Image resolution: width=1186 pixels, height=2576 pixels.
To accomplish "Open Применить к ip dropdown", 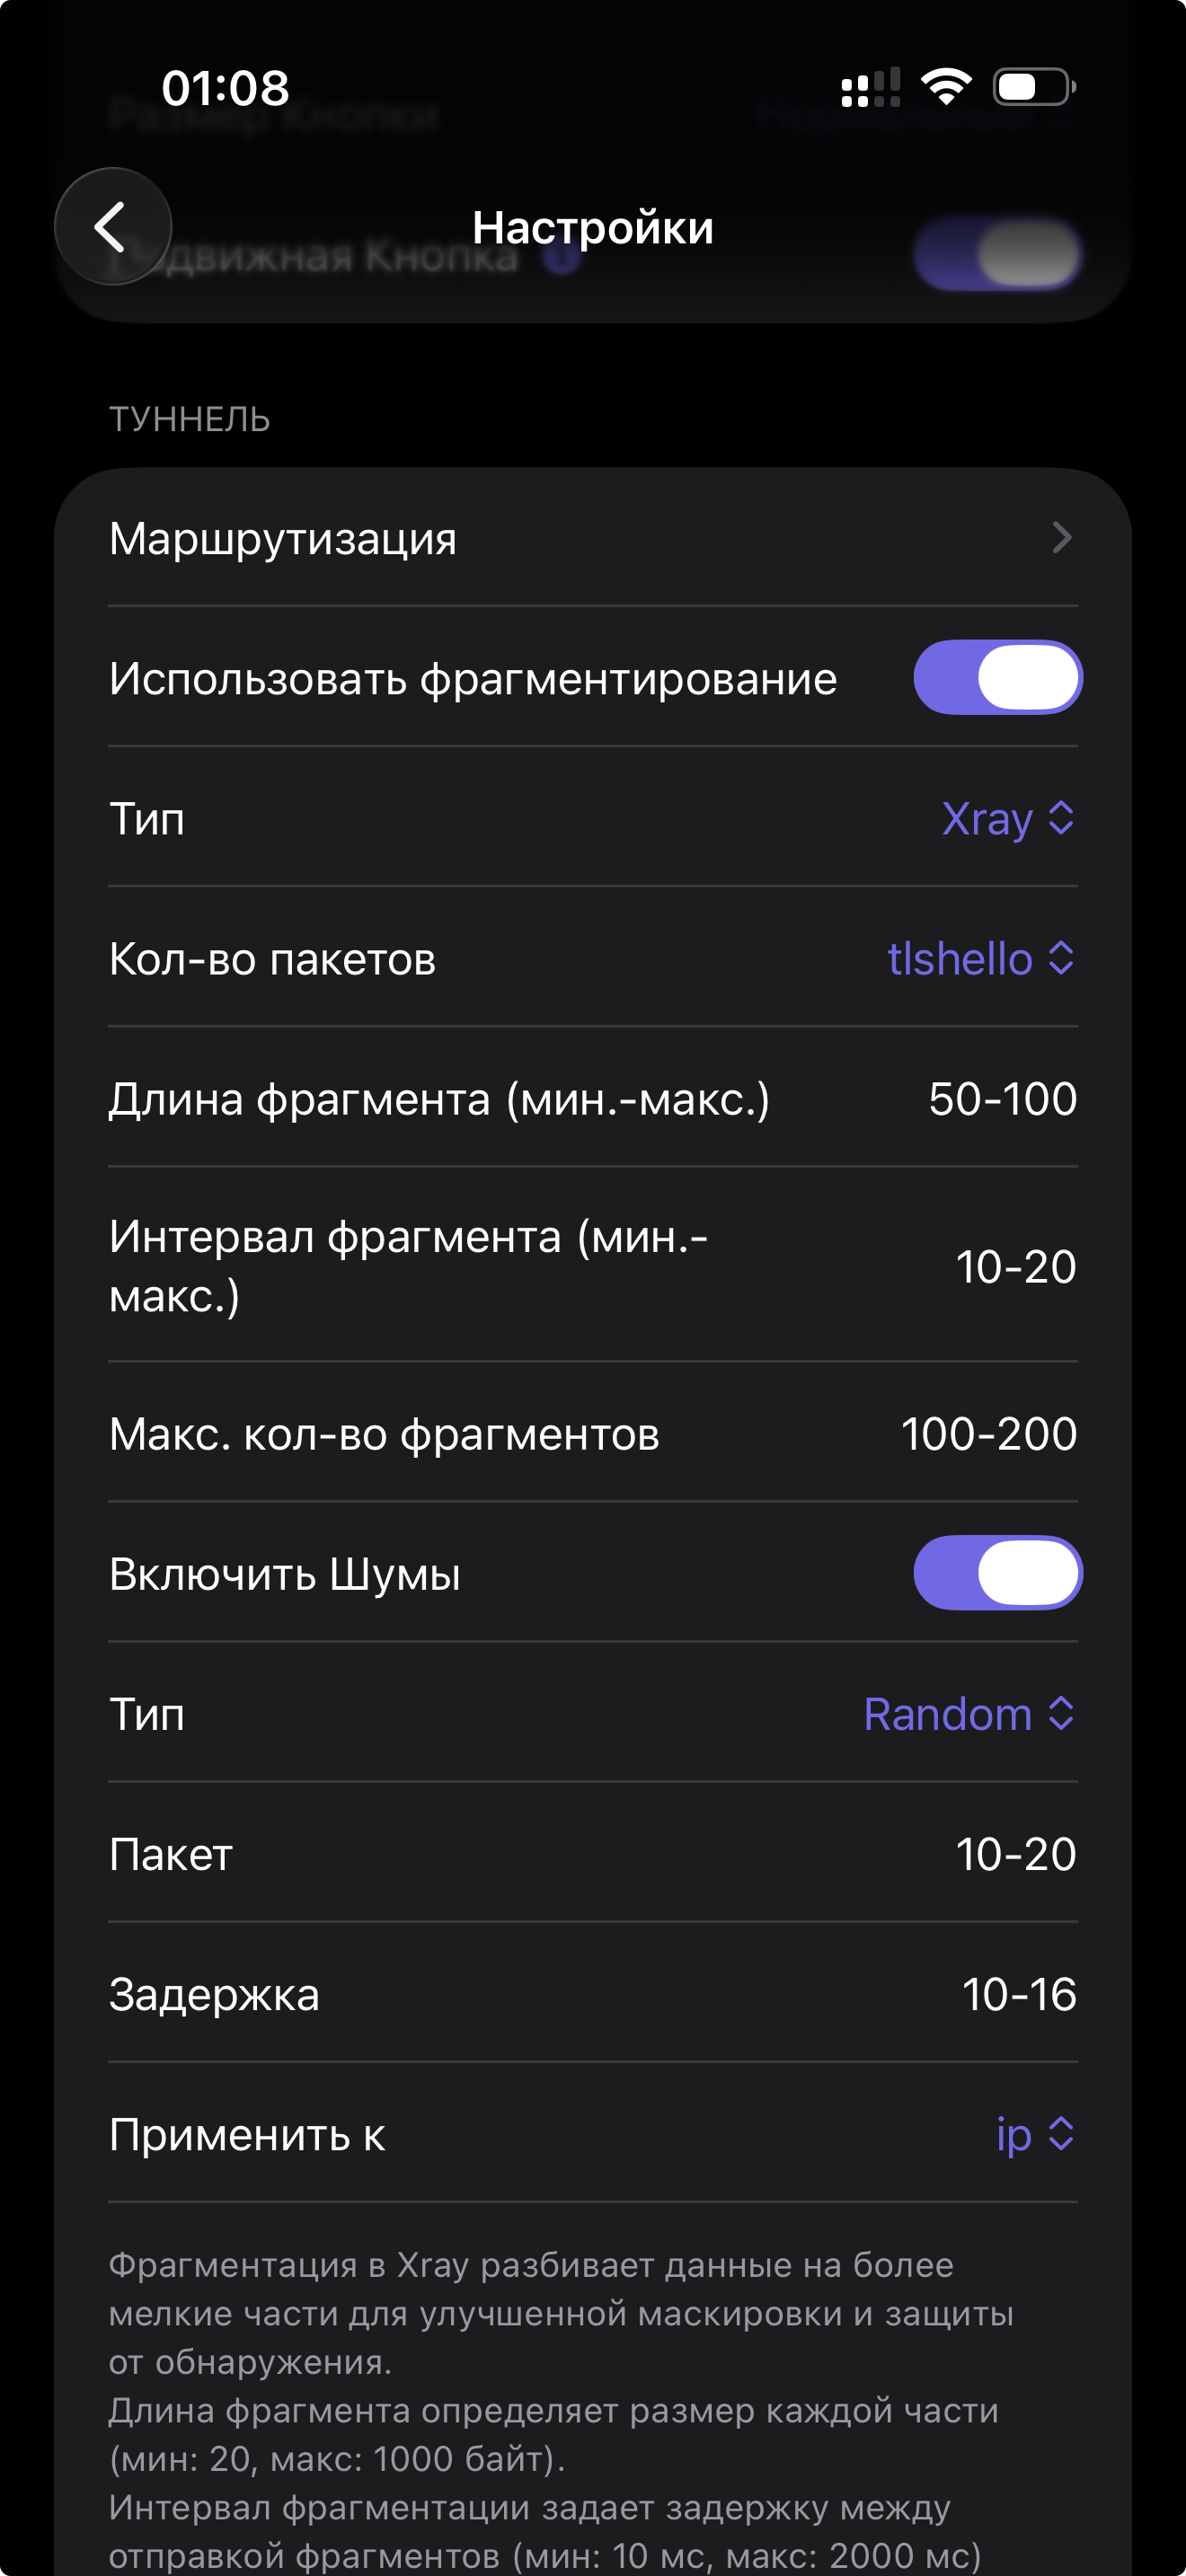I will pyautogui.click(x=1014, y=2134).
